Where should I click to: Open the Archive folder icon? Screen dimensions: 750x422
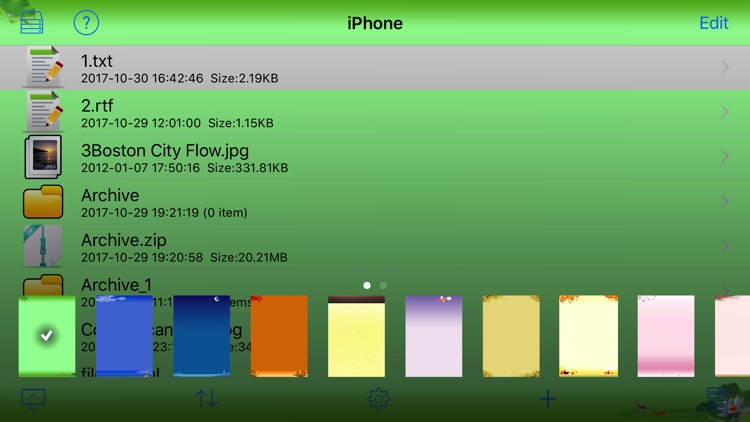pos(43,201)
